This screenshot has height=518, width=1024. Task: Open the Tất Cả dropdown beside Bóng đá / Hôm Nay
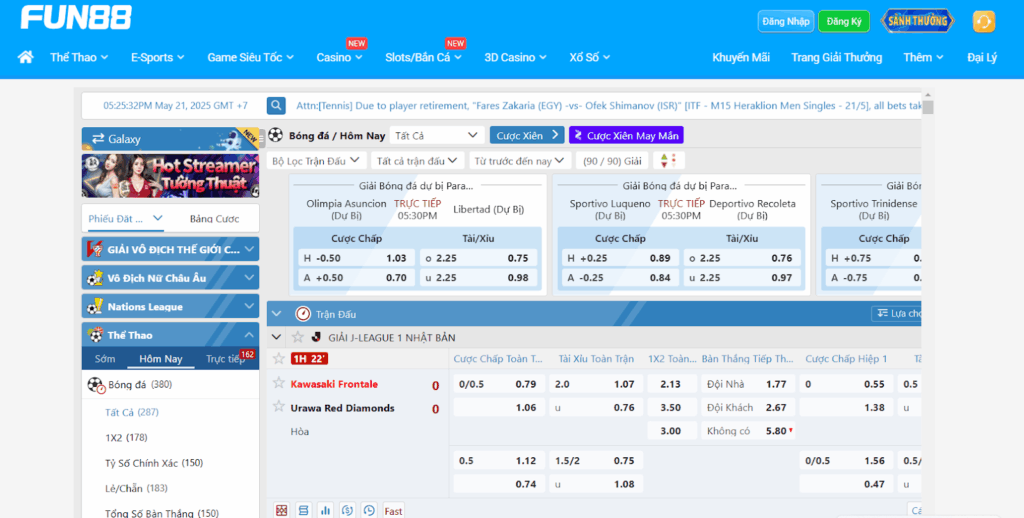pos(437,135)
